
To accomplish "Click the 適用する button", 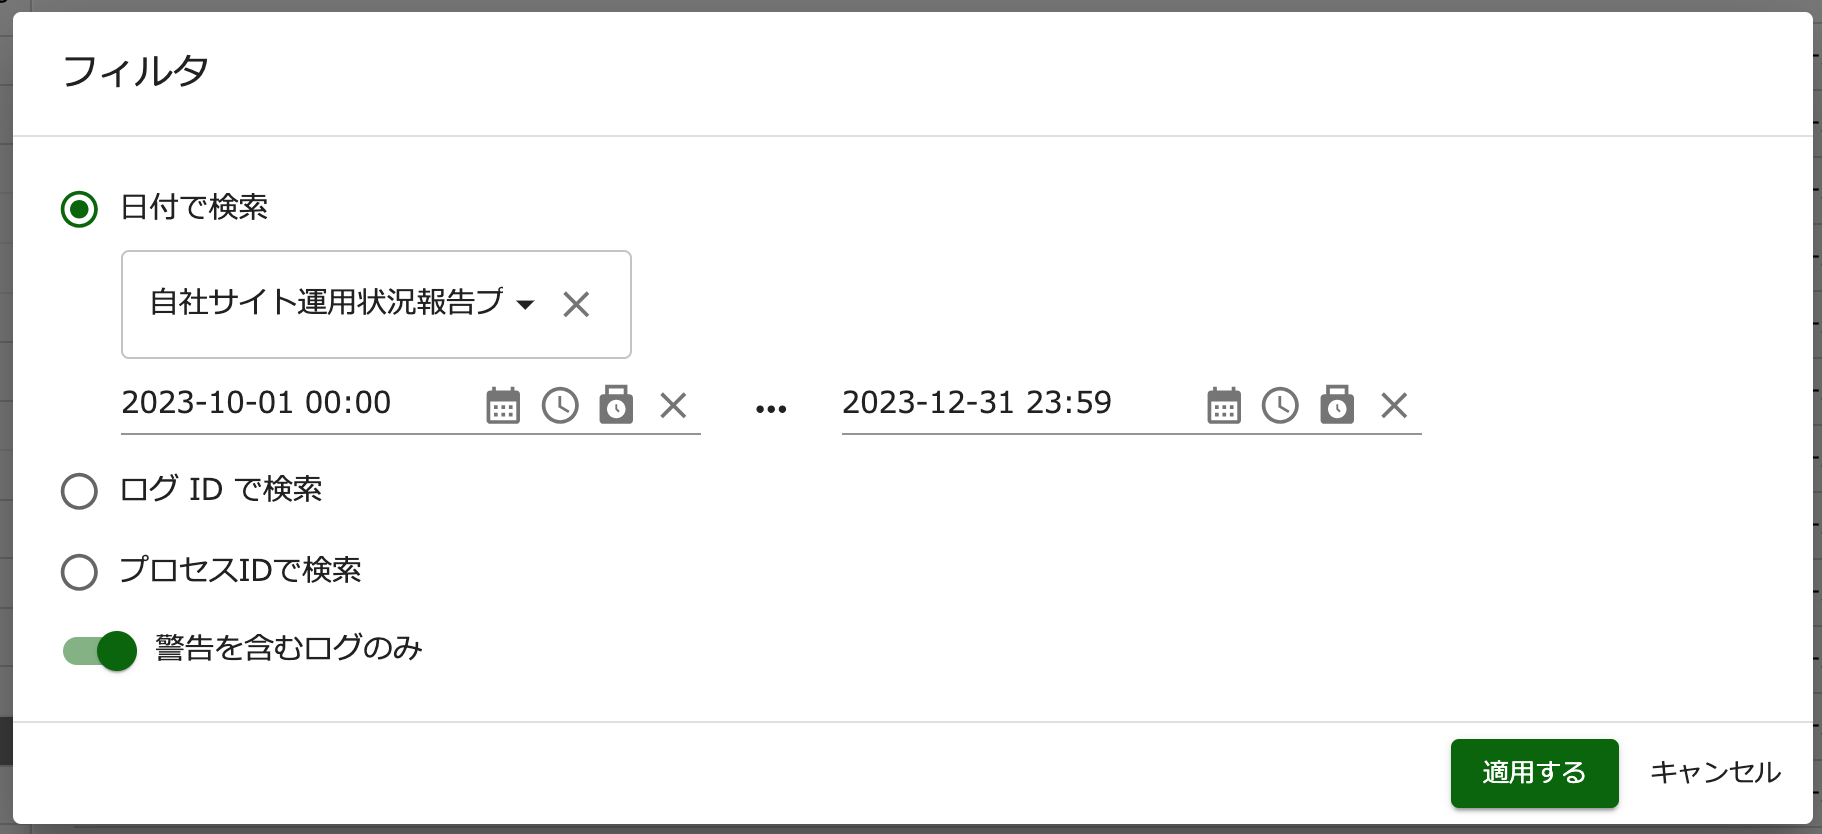I will (1534, 772).
